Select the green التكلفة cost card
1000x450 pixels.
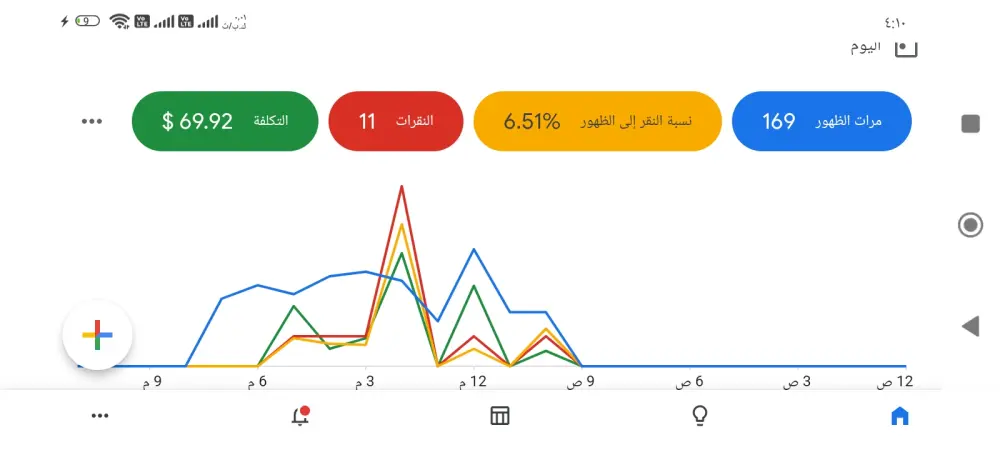point(224,121)
